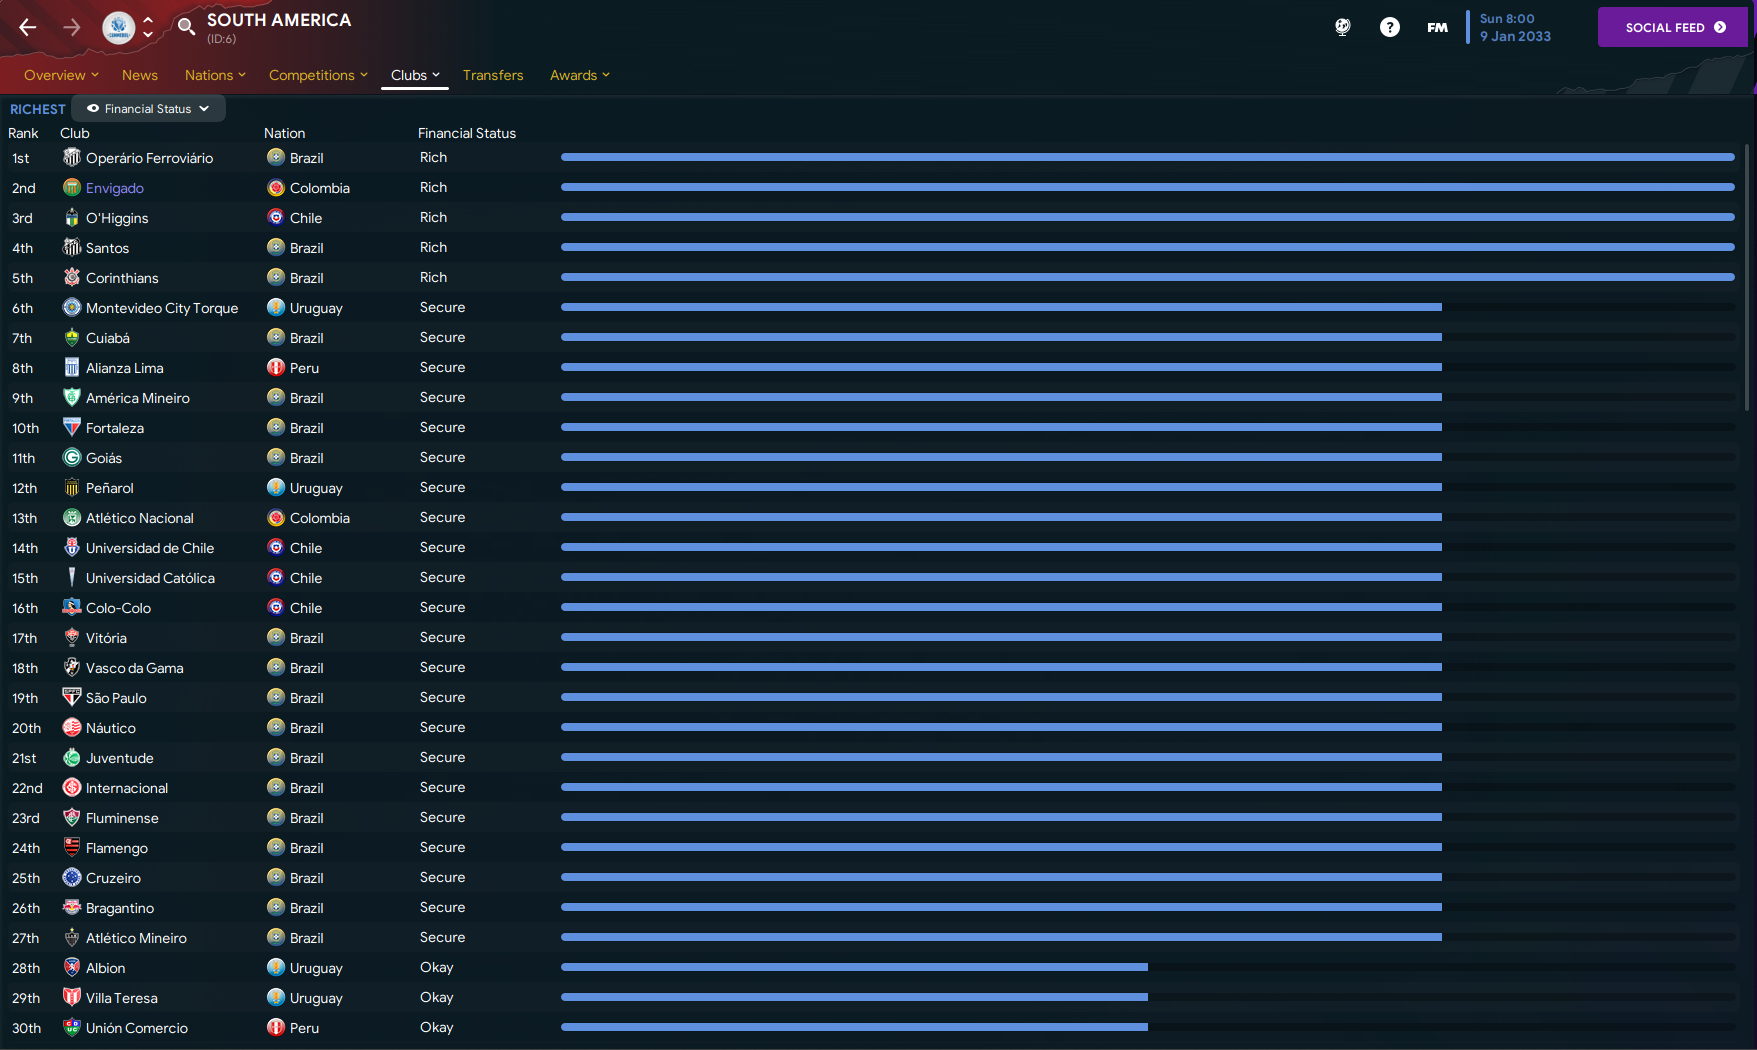Go back using the left arrow

28,28
